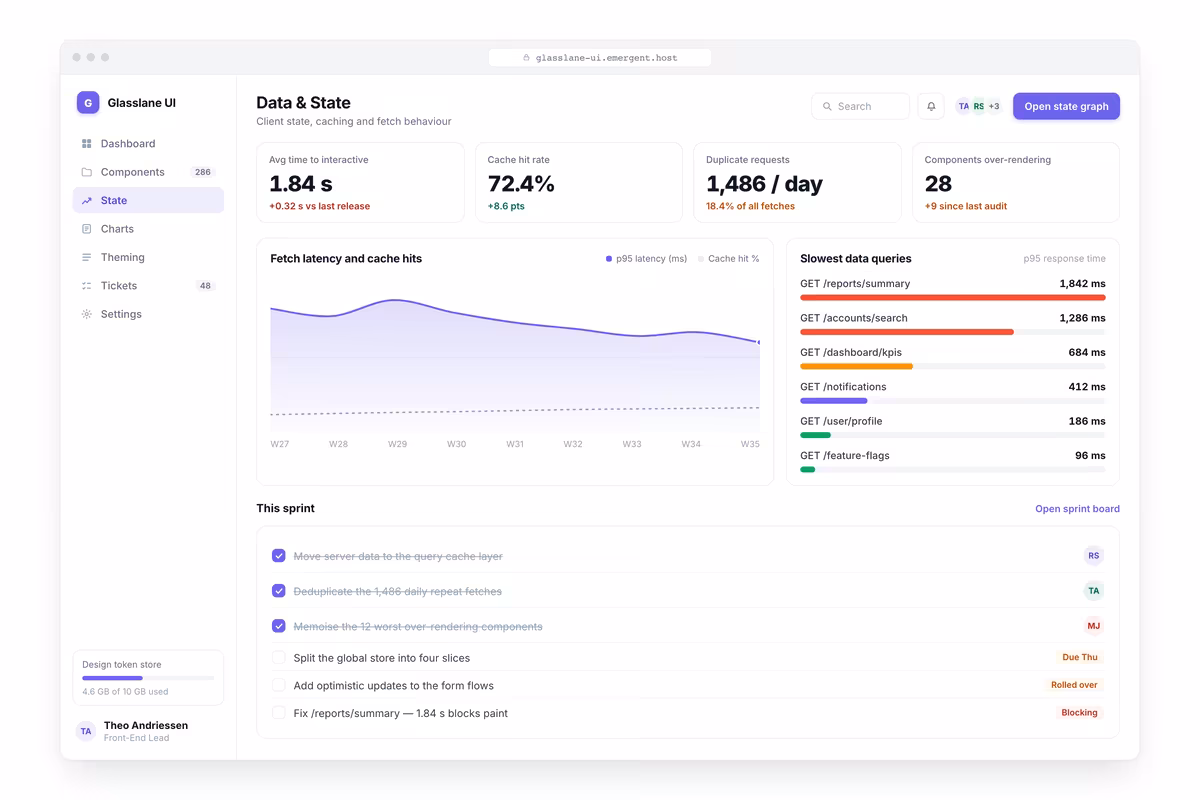Click the 4.6 GB of 10 GB used text
The image size is (1200, 800).
125,692
